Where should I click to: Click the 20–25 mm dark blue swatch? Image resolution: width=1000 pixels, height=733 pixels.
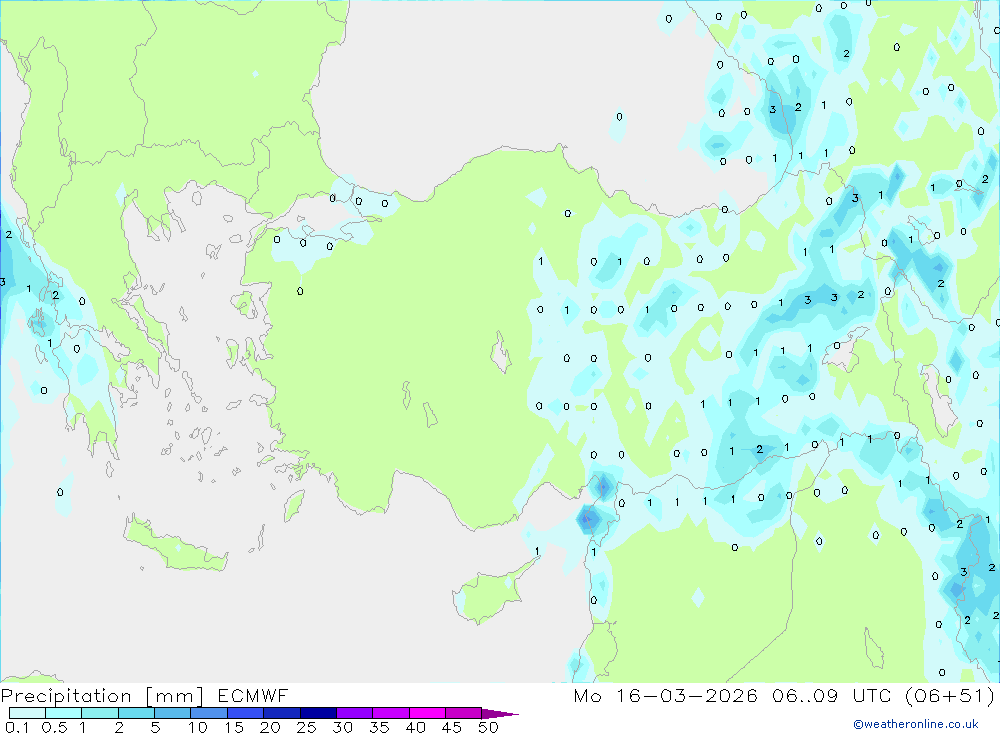tap(281, 713)
